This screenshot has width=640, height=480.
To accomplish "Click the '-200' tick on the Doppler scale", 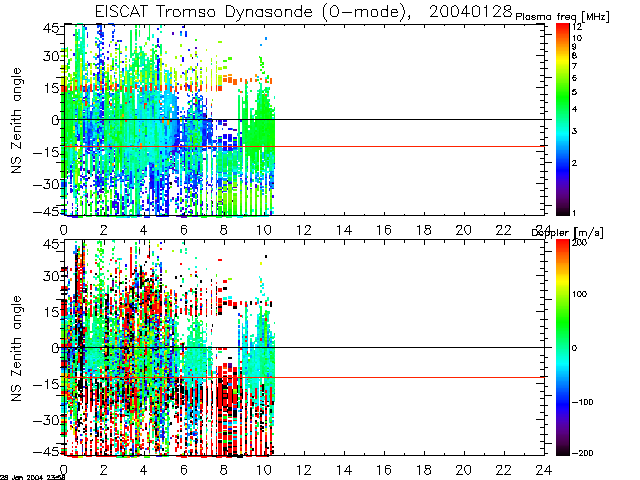I will coord(582,453).
